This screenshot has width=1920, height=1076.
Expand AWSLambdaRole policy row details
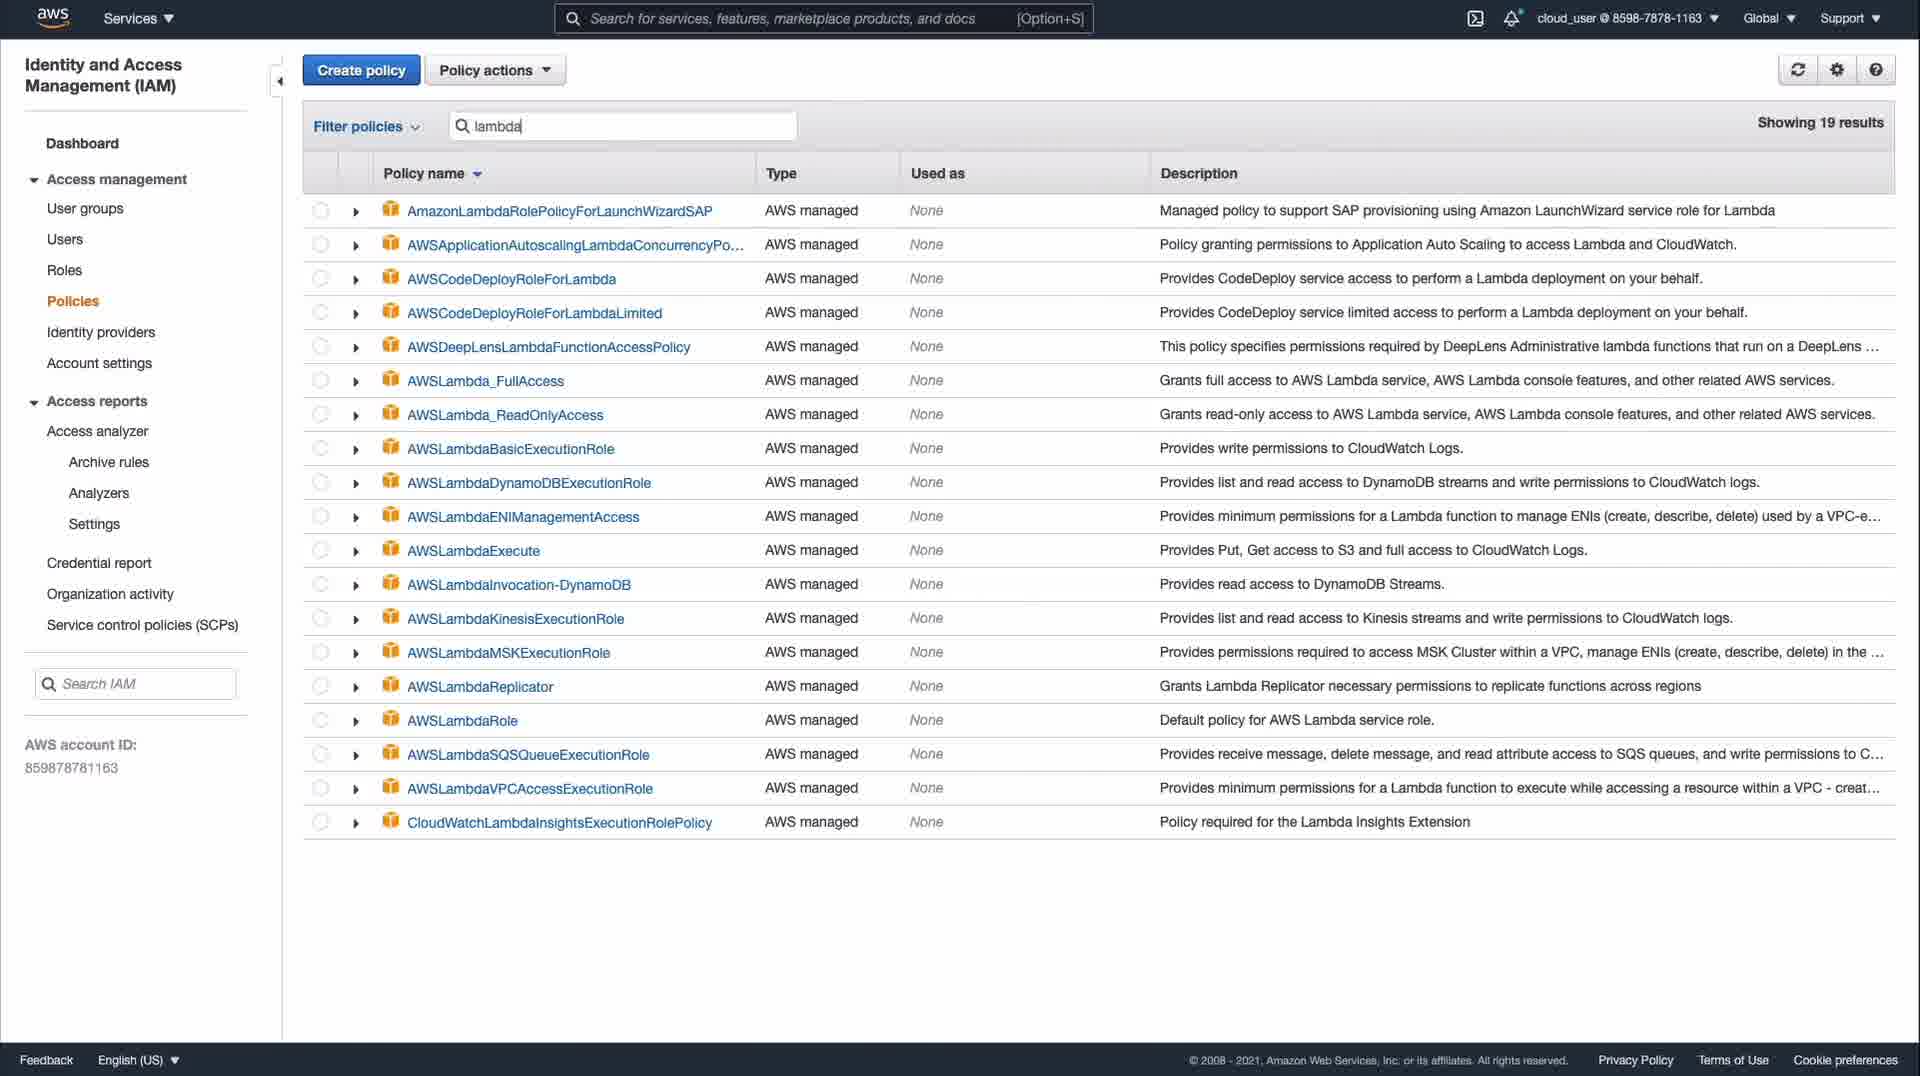(x=356, y=722)
